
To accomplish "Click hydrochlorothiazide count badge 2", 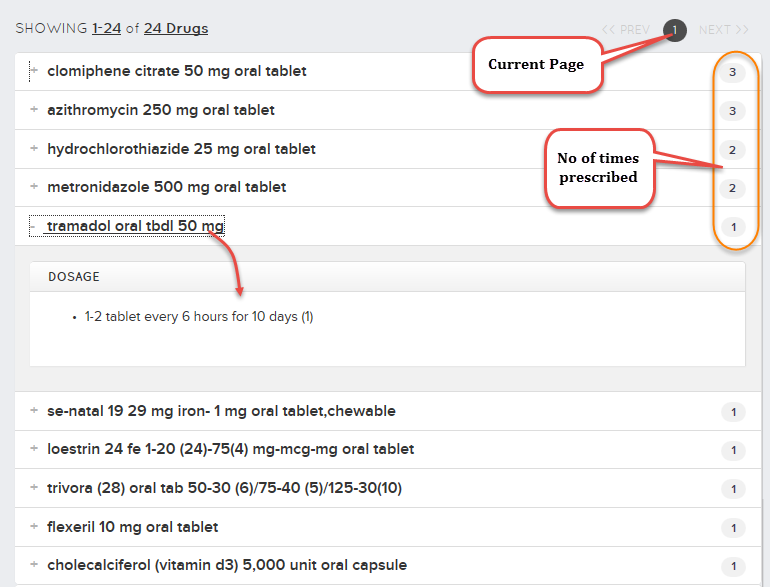I will 732,150.
